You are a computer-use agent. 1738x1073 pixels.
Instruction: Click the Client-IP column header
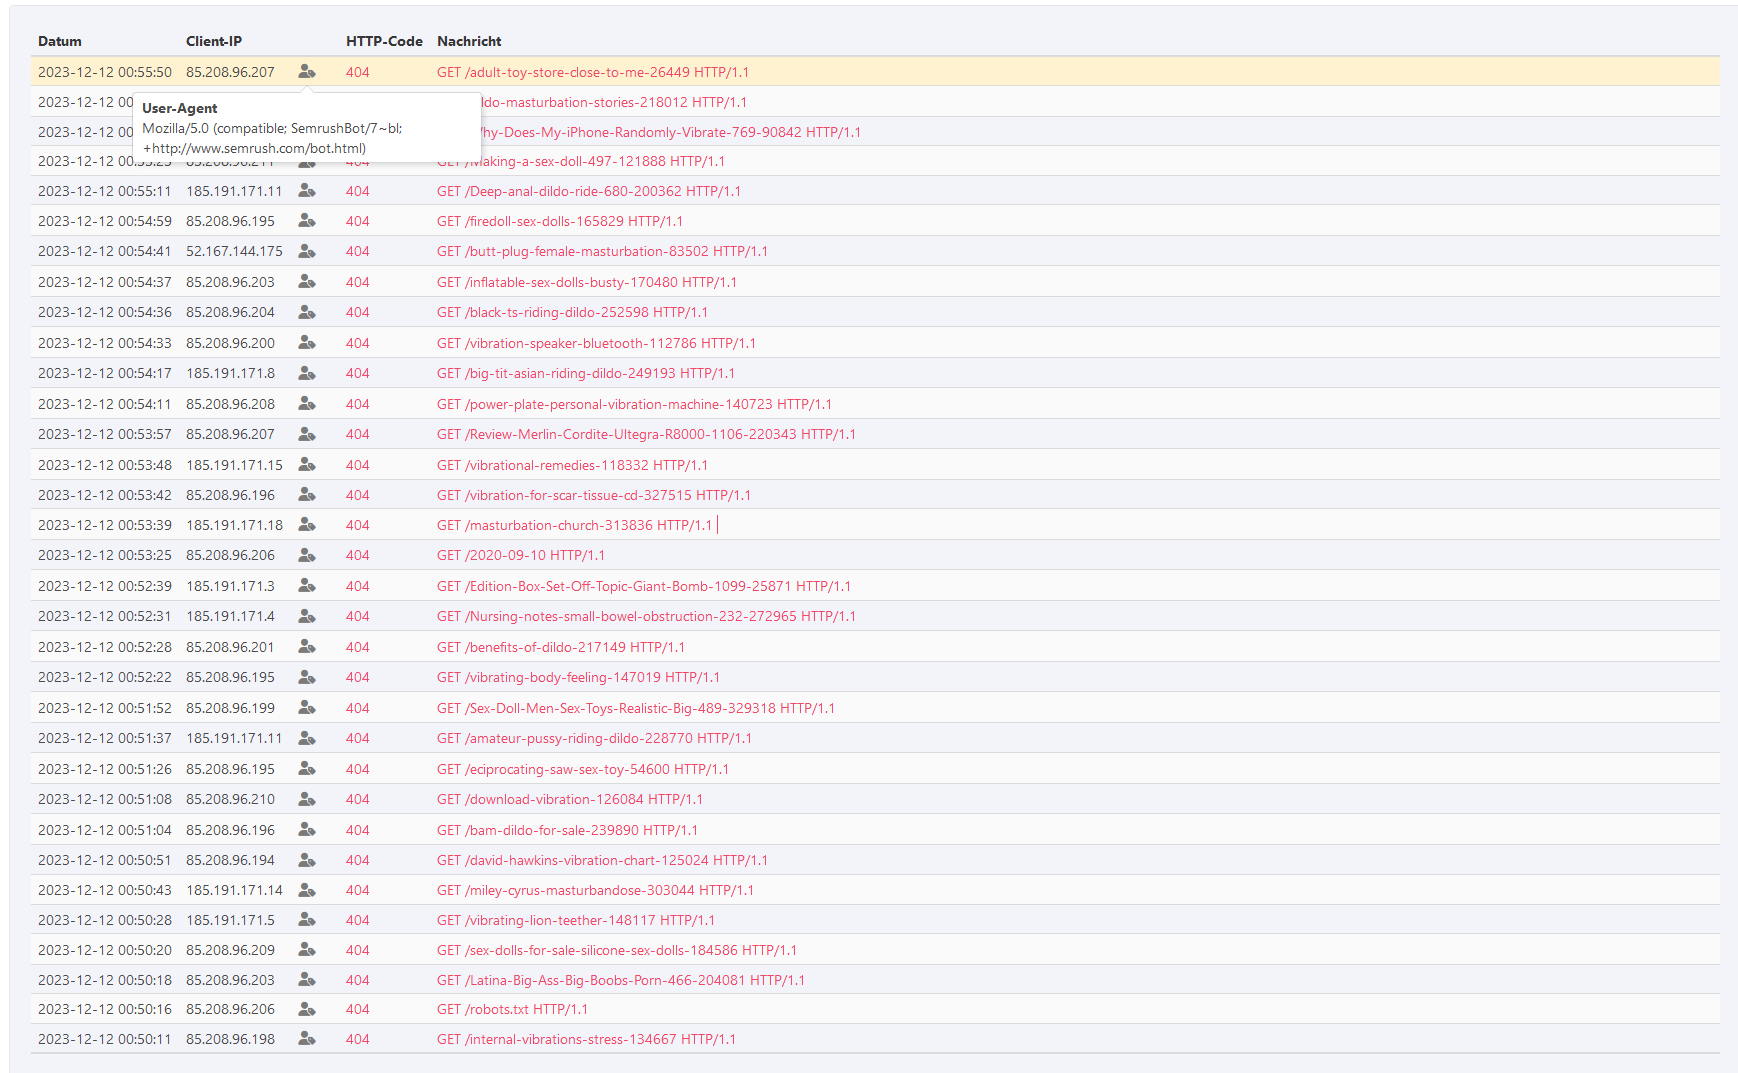pyautogui.click(x=214, y=41)
